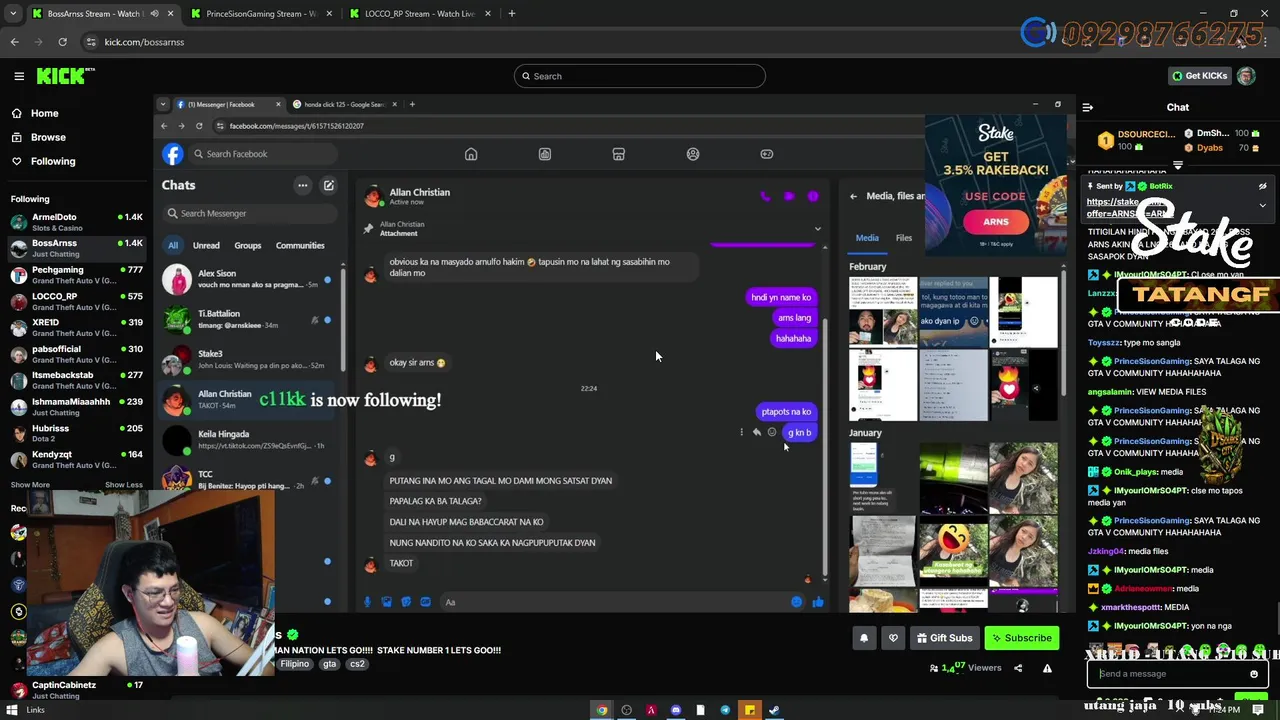
Task: Open Chrome from the taskbar
Action: 602,710
